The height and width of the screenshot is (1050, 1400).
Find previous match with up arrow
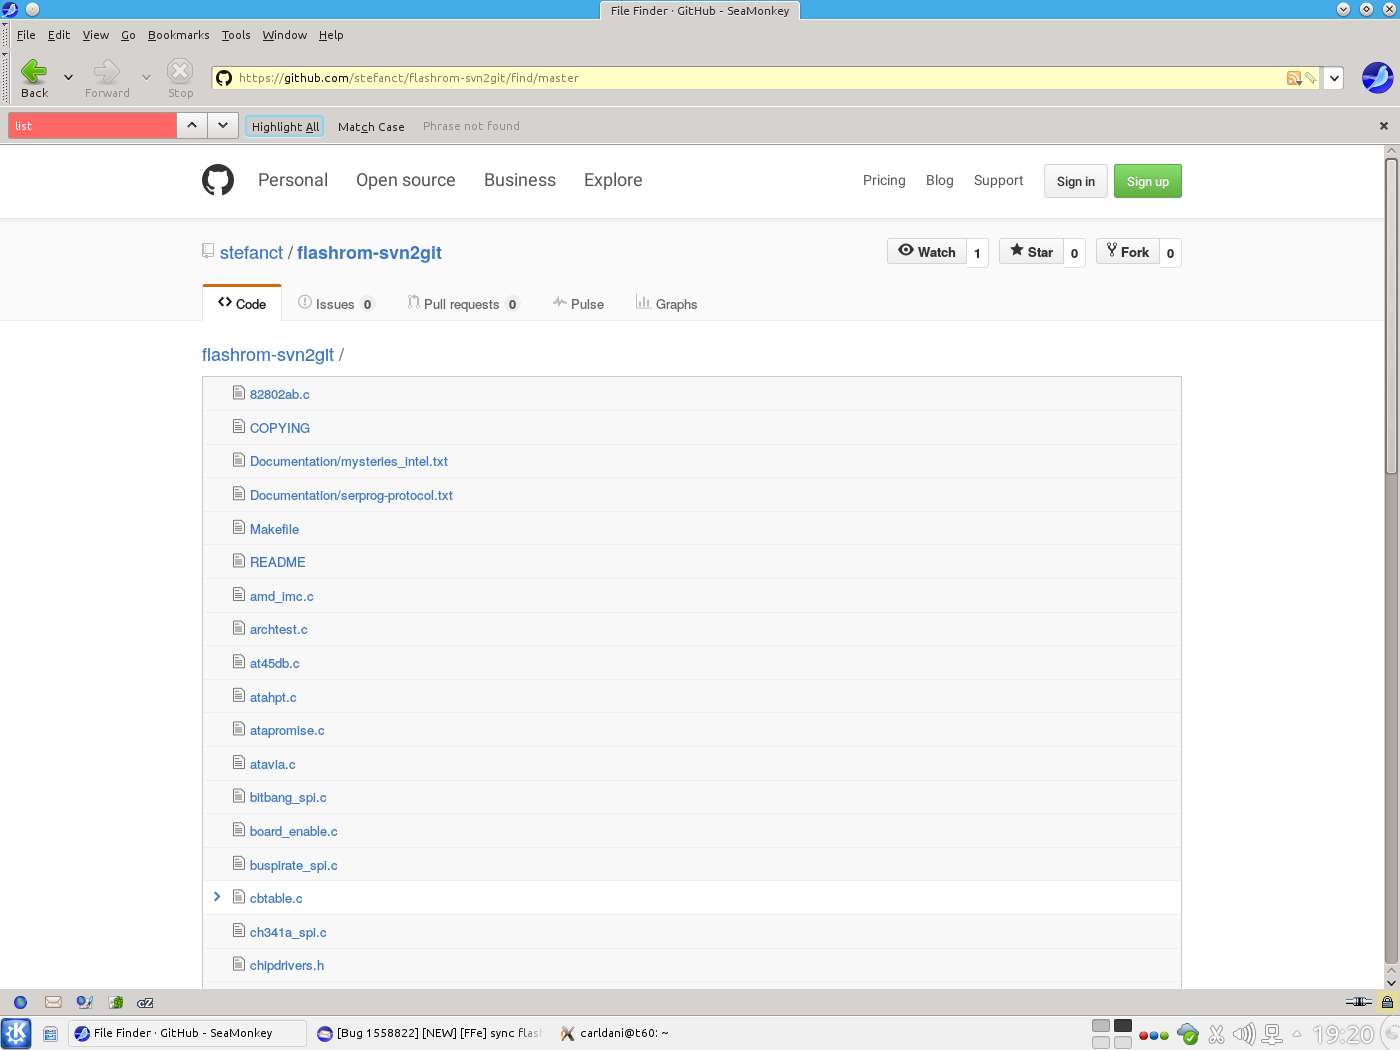[x=192, y=126]
